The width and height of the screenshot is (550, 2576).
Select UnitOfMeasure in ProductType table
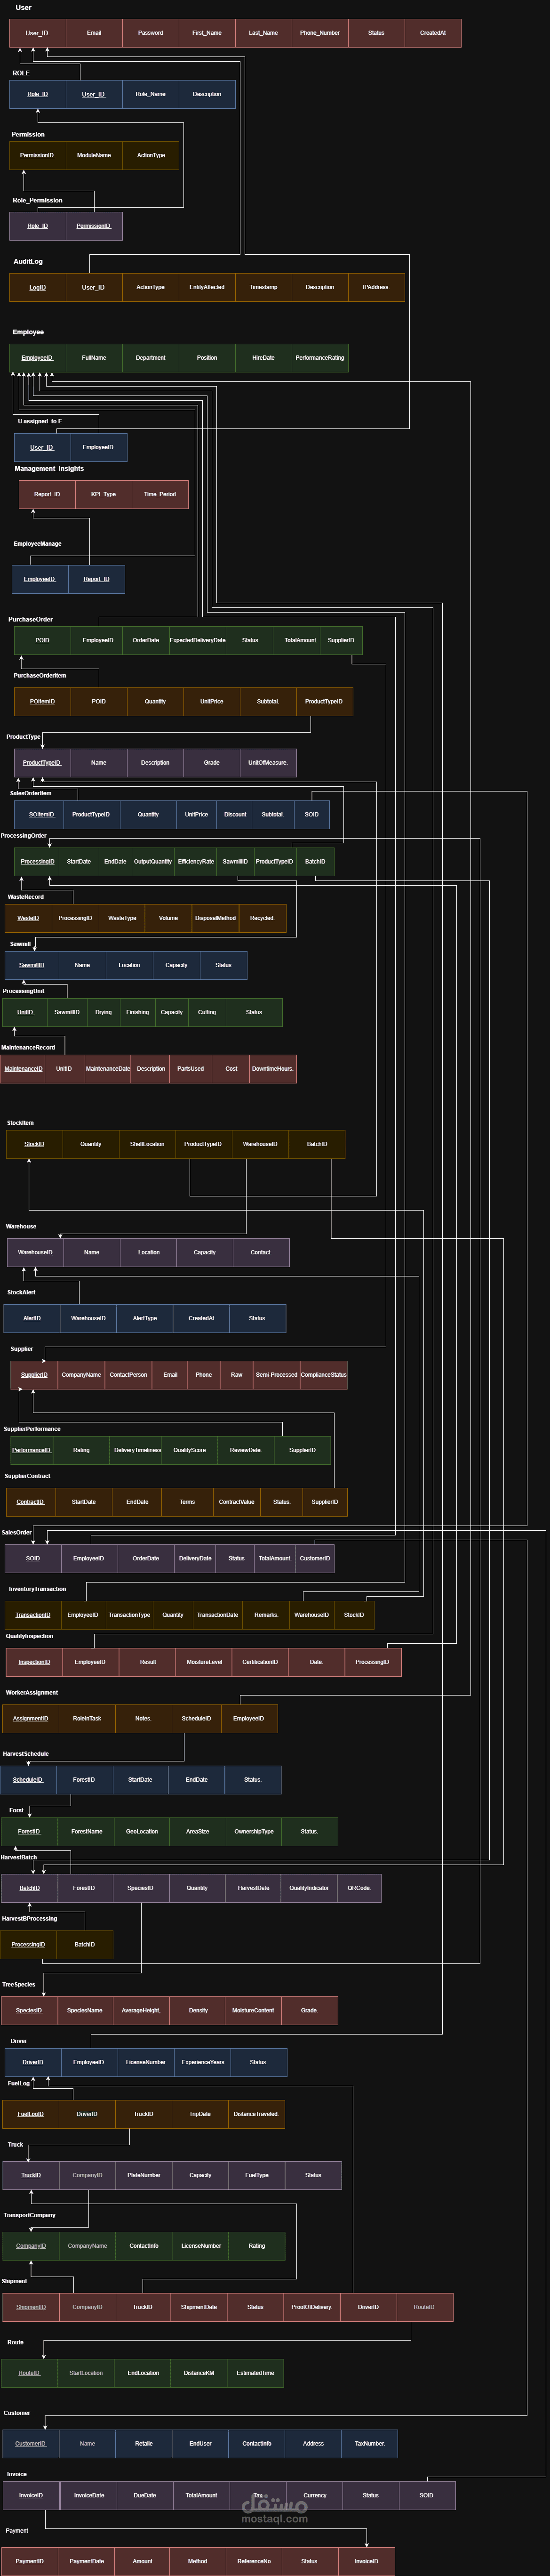[268, 763]
